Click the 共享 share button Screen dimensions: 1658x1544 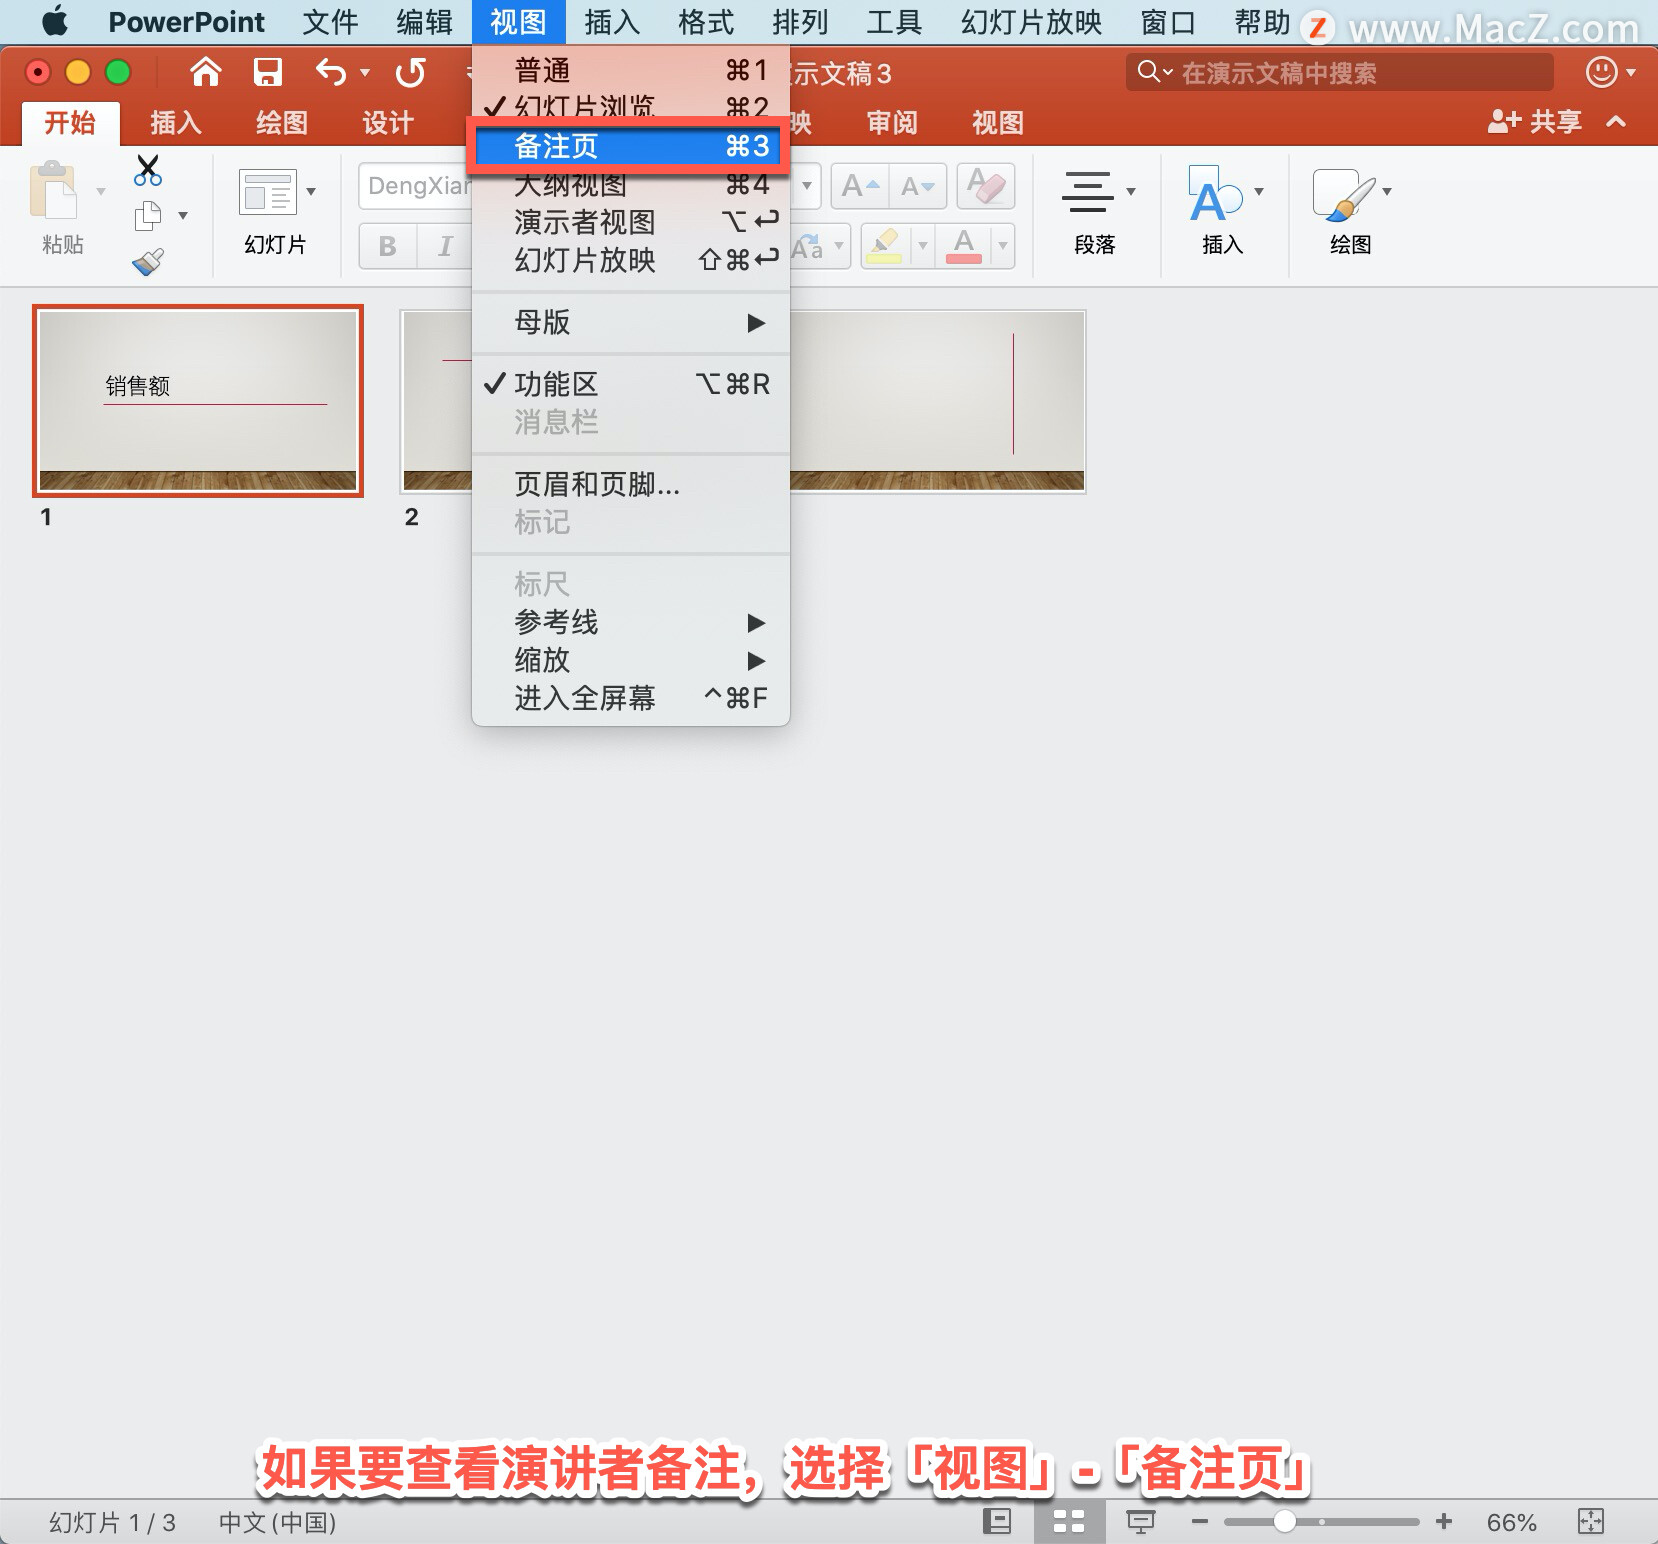[1534, 122]
